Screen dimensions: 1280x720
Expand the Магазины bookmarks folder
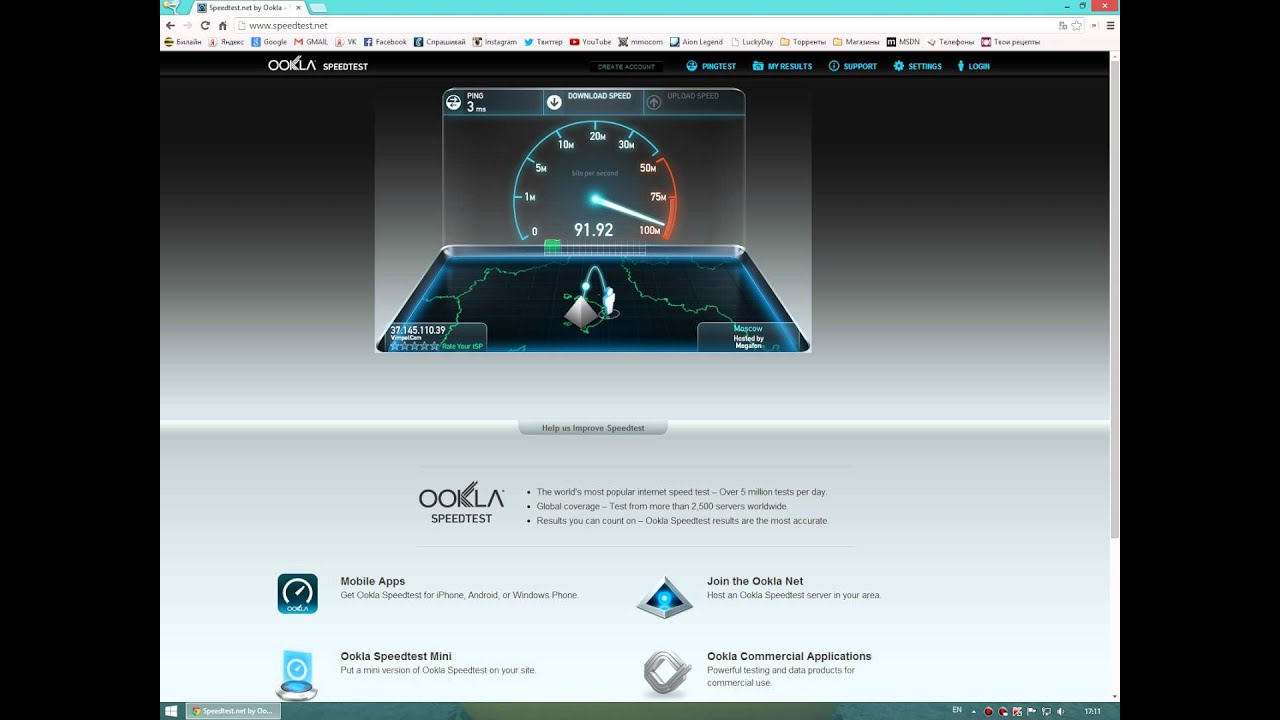(x=856, y=42)
